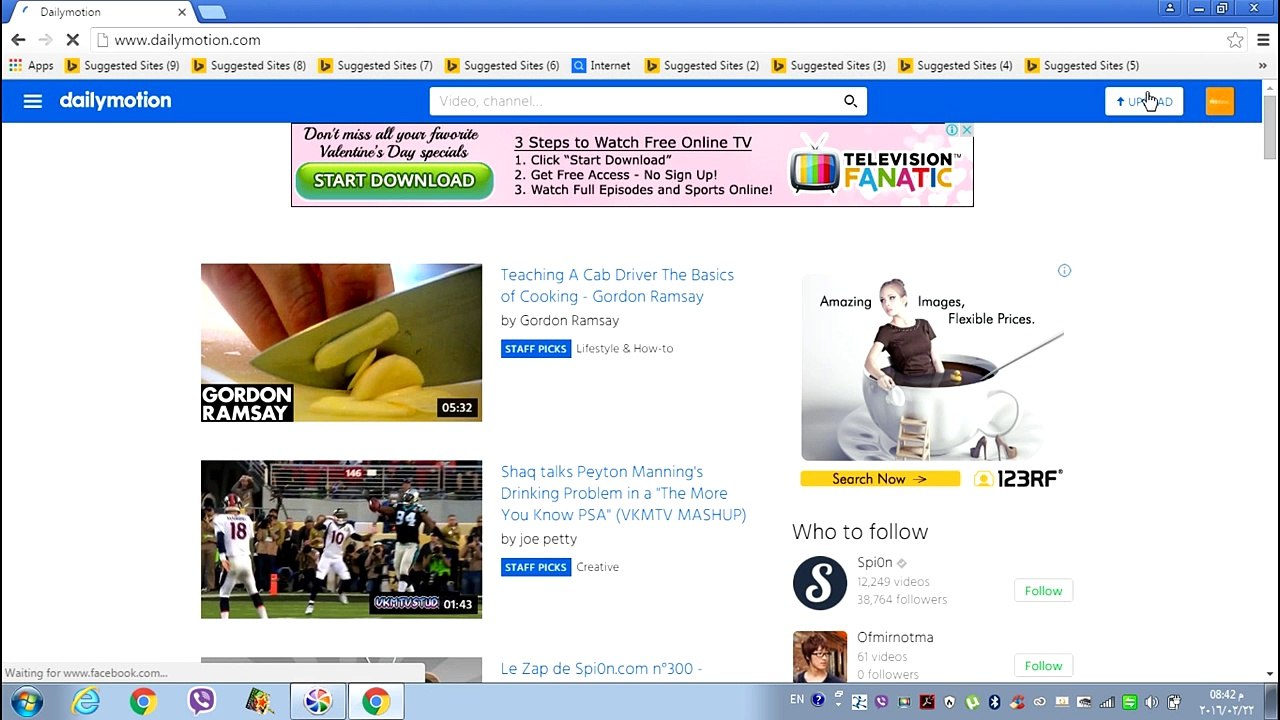Open the Suggested Sites (7) bookmark folder

375,65
